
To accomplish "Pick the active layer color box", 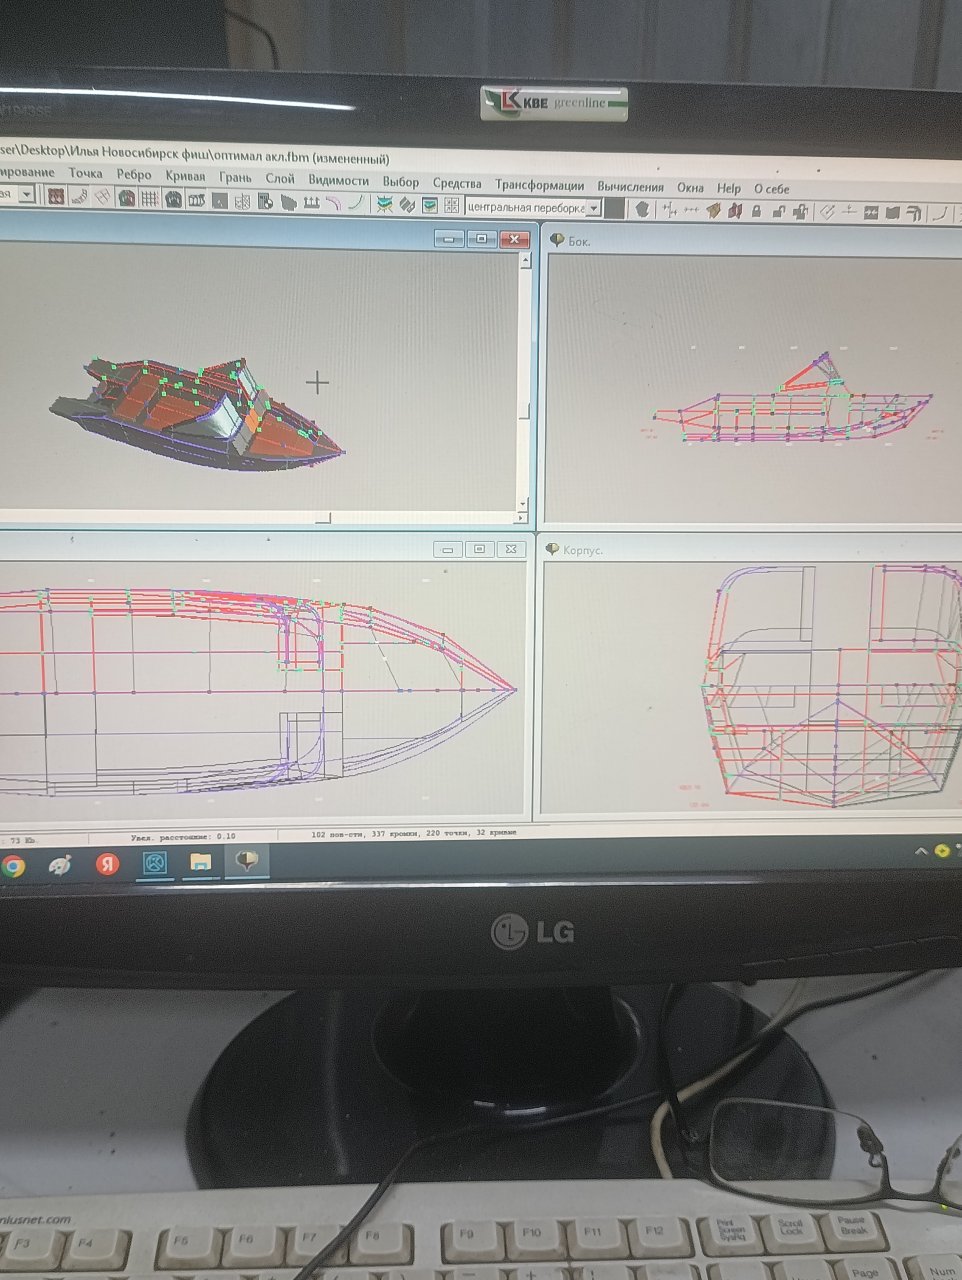I will pyautogui.click(x=616, y=208).
